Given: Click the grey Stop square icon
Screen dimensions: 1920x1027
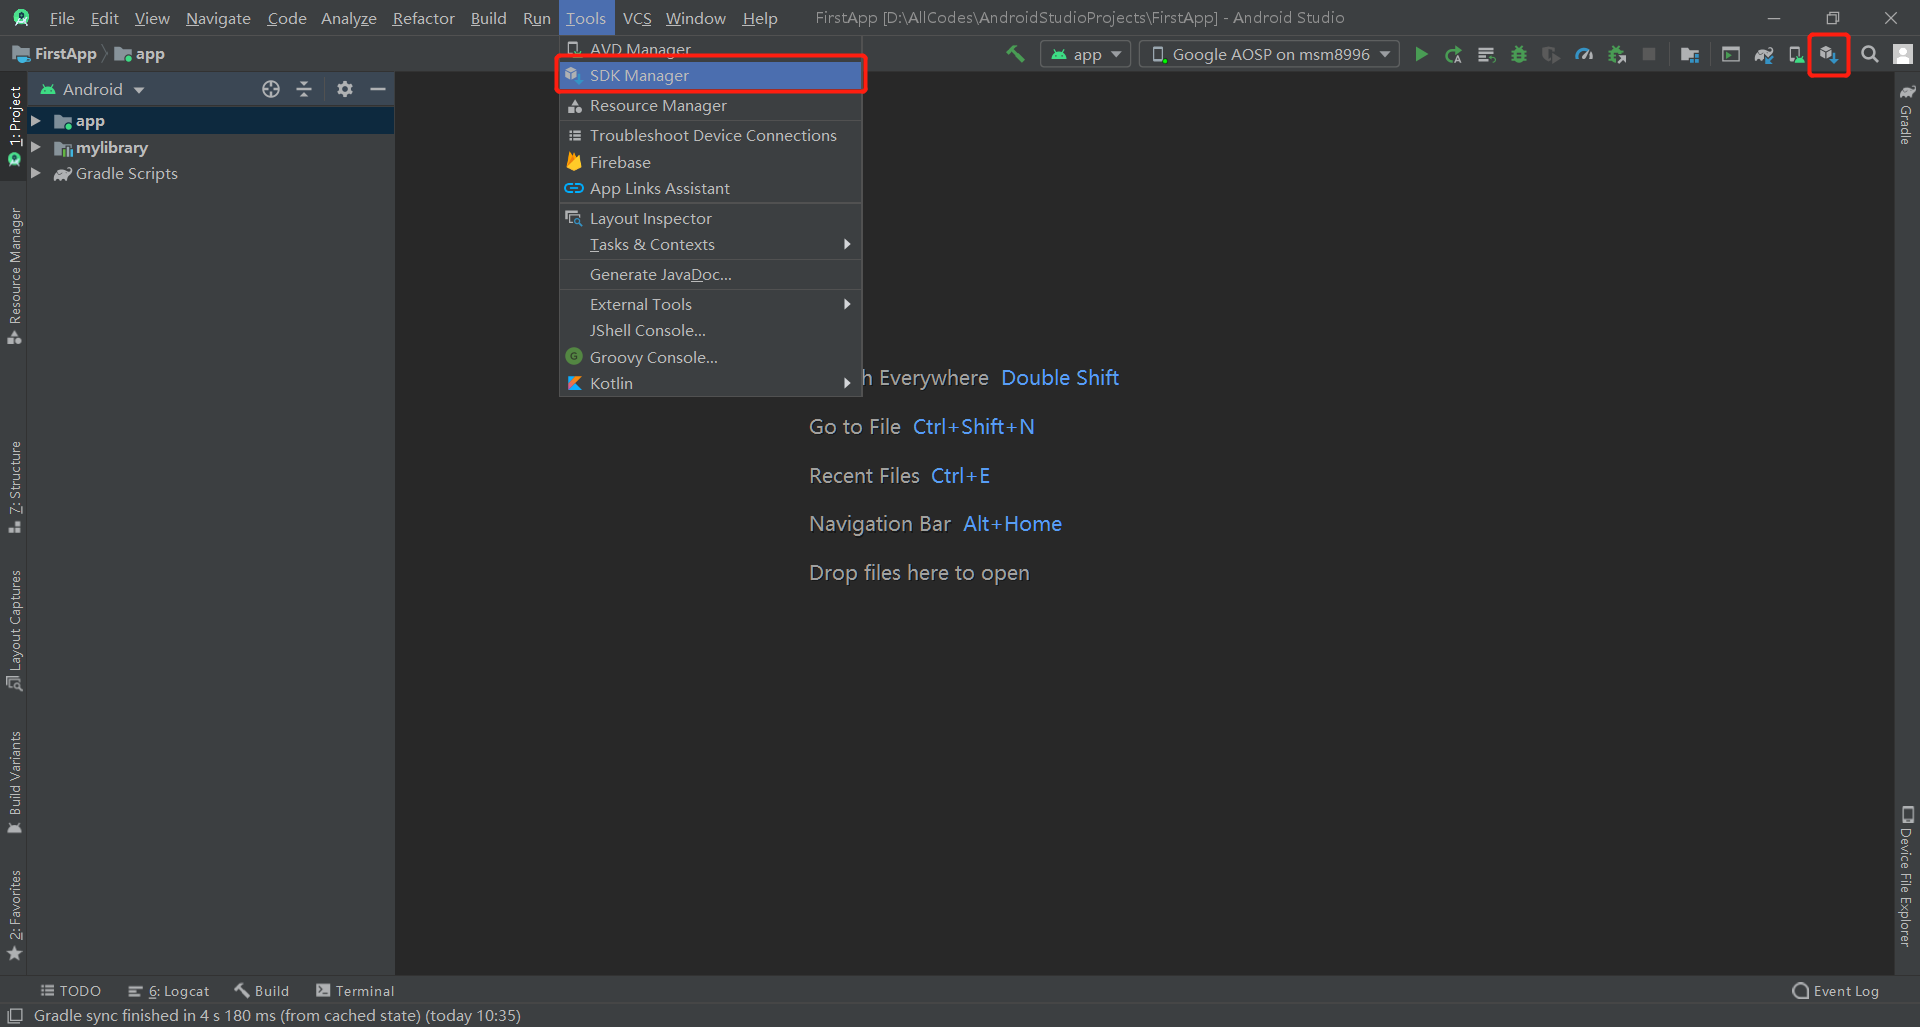Looking at the screenshot, I should click(x=1649, y=54).
